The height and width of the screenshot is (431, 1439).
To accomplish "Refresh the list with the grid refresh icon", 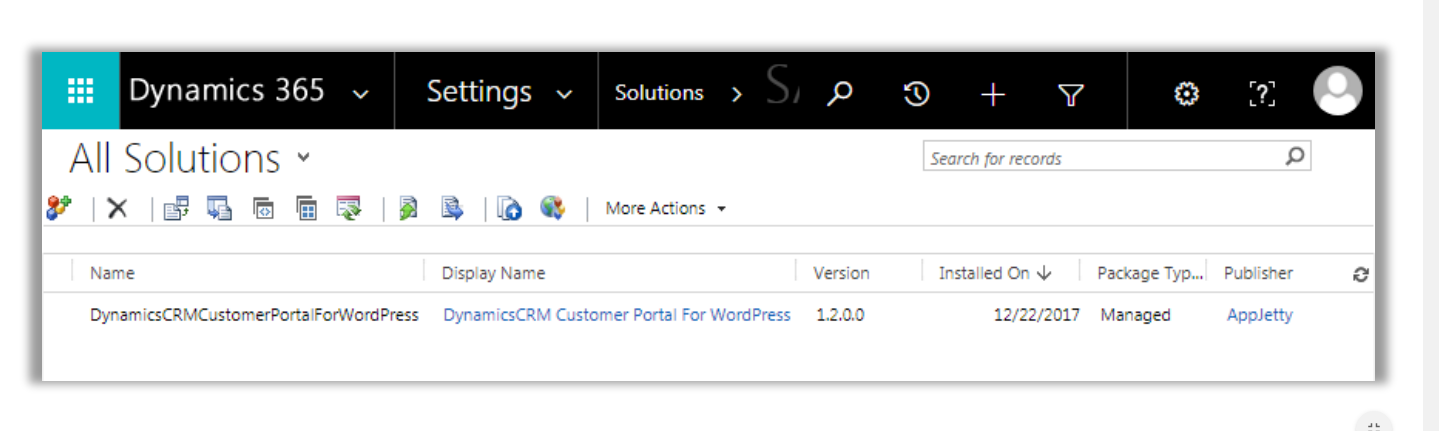I will click(1360, 274).
